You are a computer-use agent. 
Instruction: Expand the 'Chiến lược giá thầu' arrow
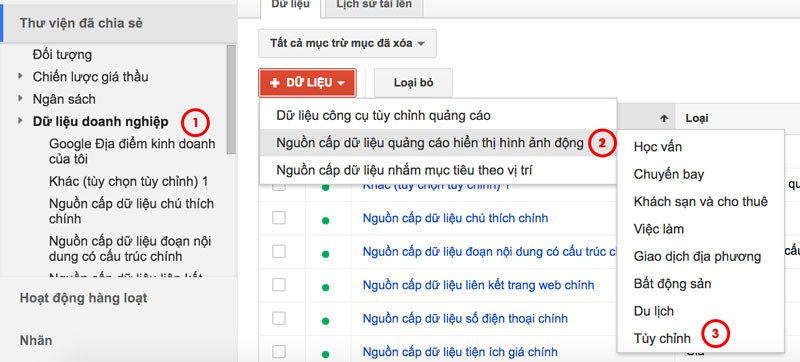click(x=21, y=76)
